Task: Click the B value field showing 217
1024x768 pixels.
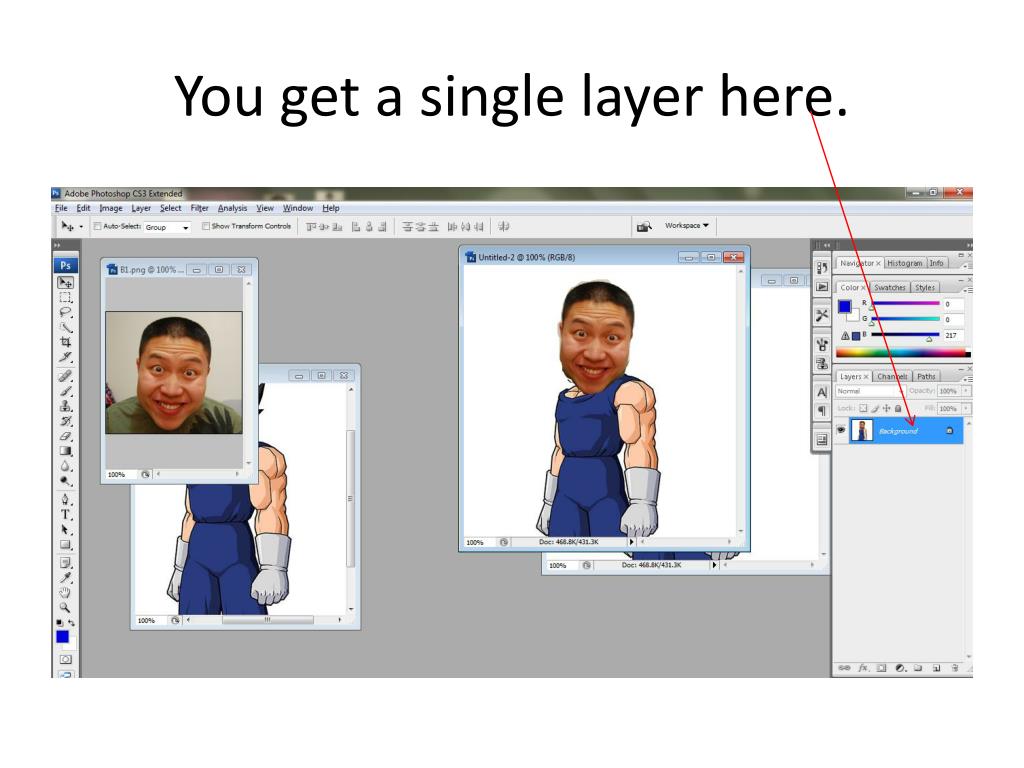Action: (951, 336)
